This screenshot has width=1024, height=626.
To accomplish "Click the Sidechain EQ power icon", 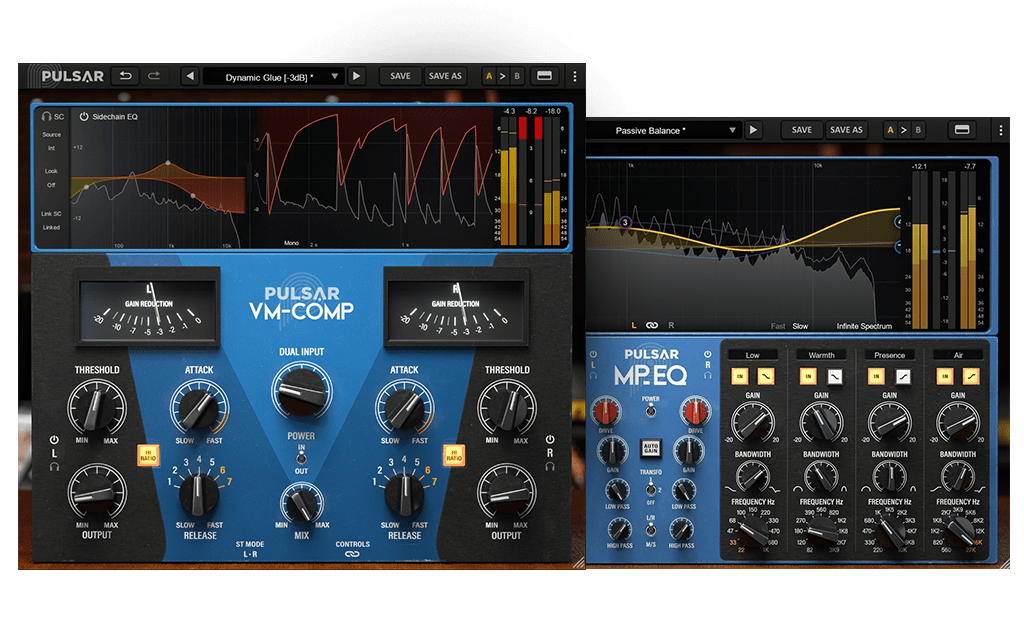I will (x=84, y=117).
